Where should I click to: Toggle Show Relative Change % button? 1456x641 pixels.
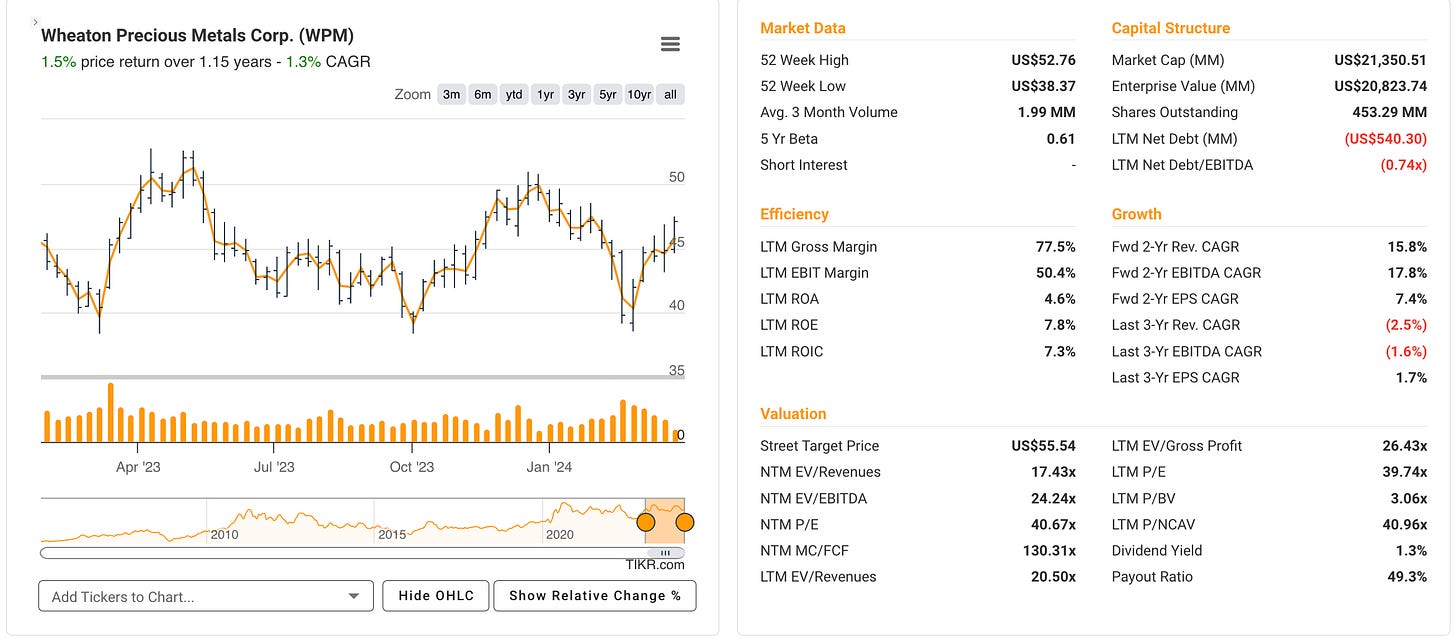[x=595, y=596]
